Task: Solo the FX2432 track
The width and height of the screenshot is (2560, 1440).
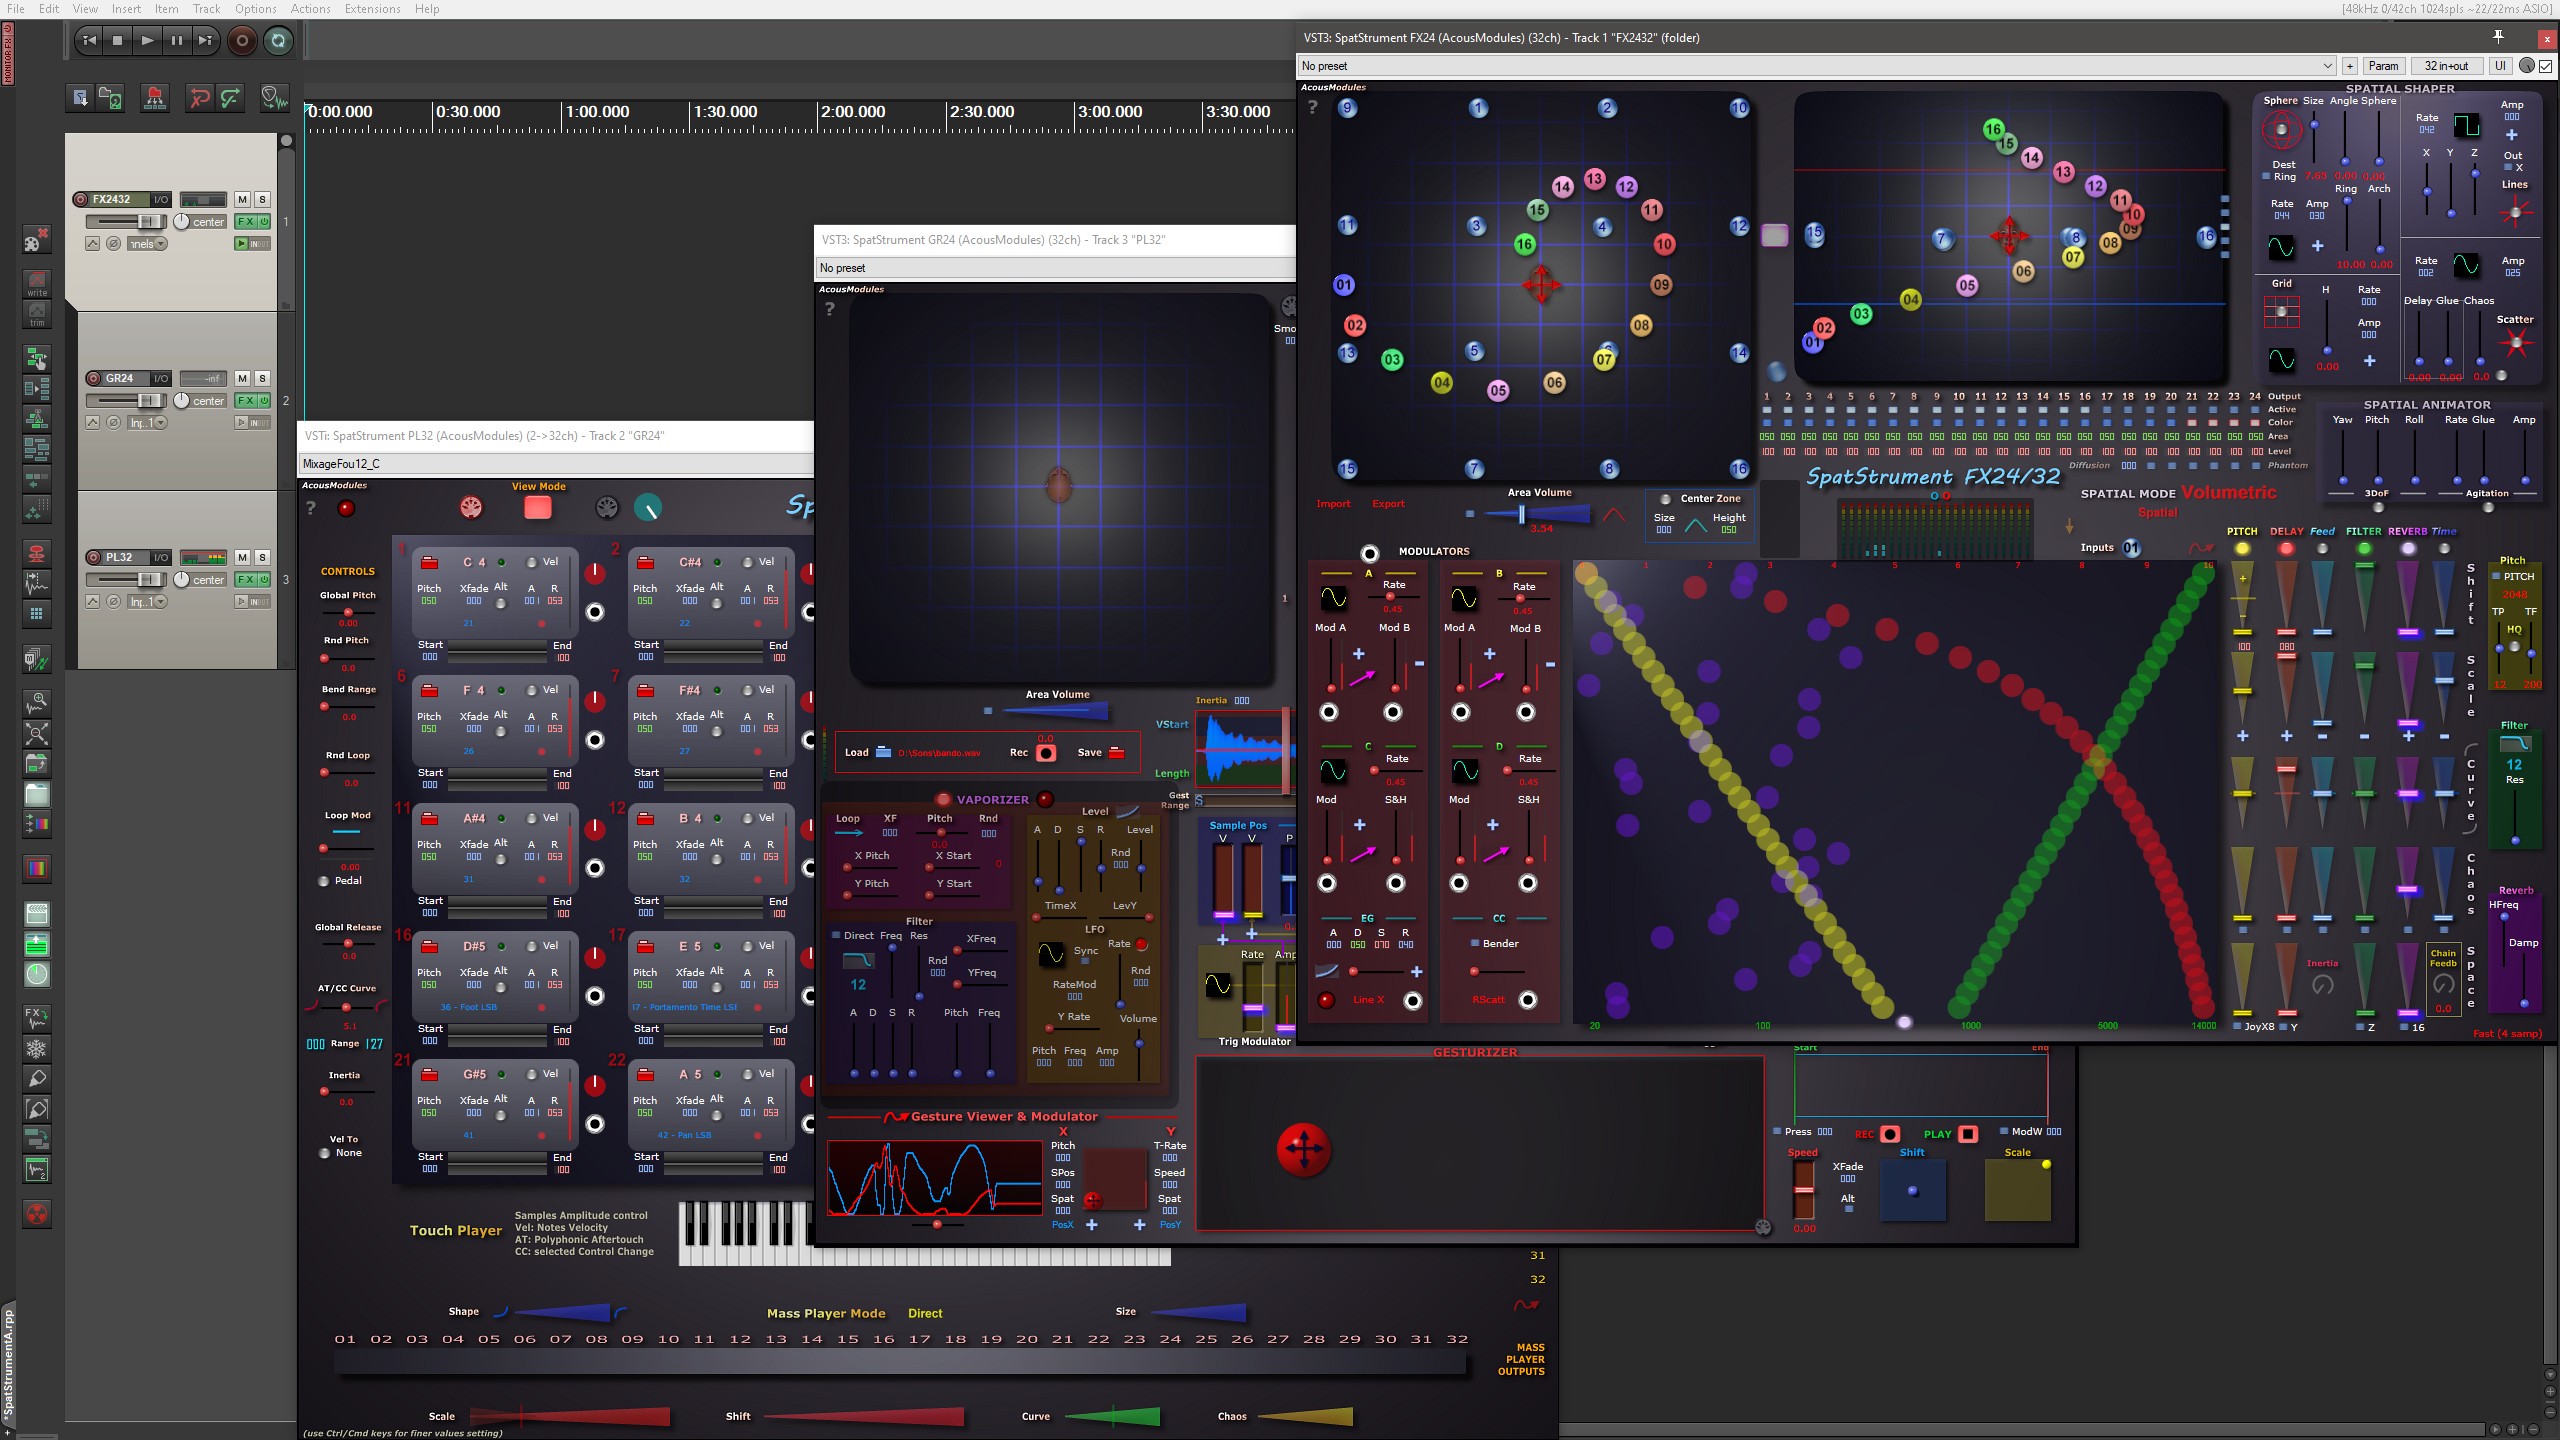Action: click(x=262, y=199)
